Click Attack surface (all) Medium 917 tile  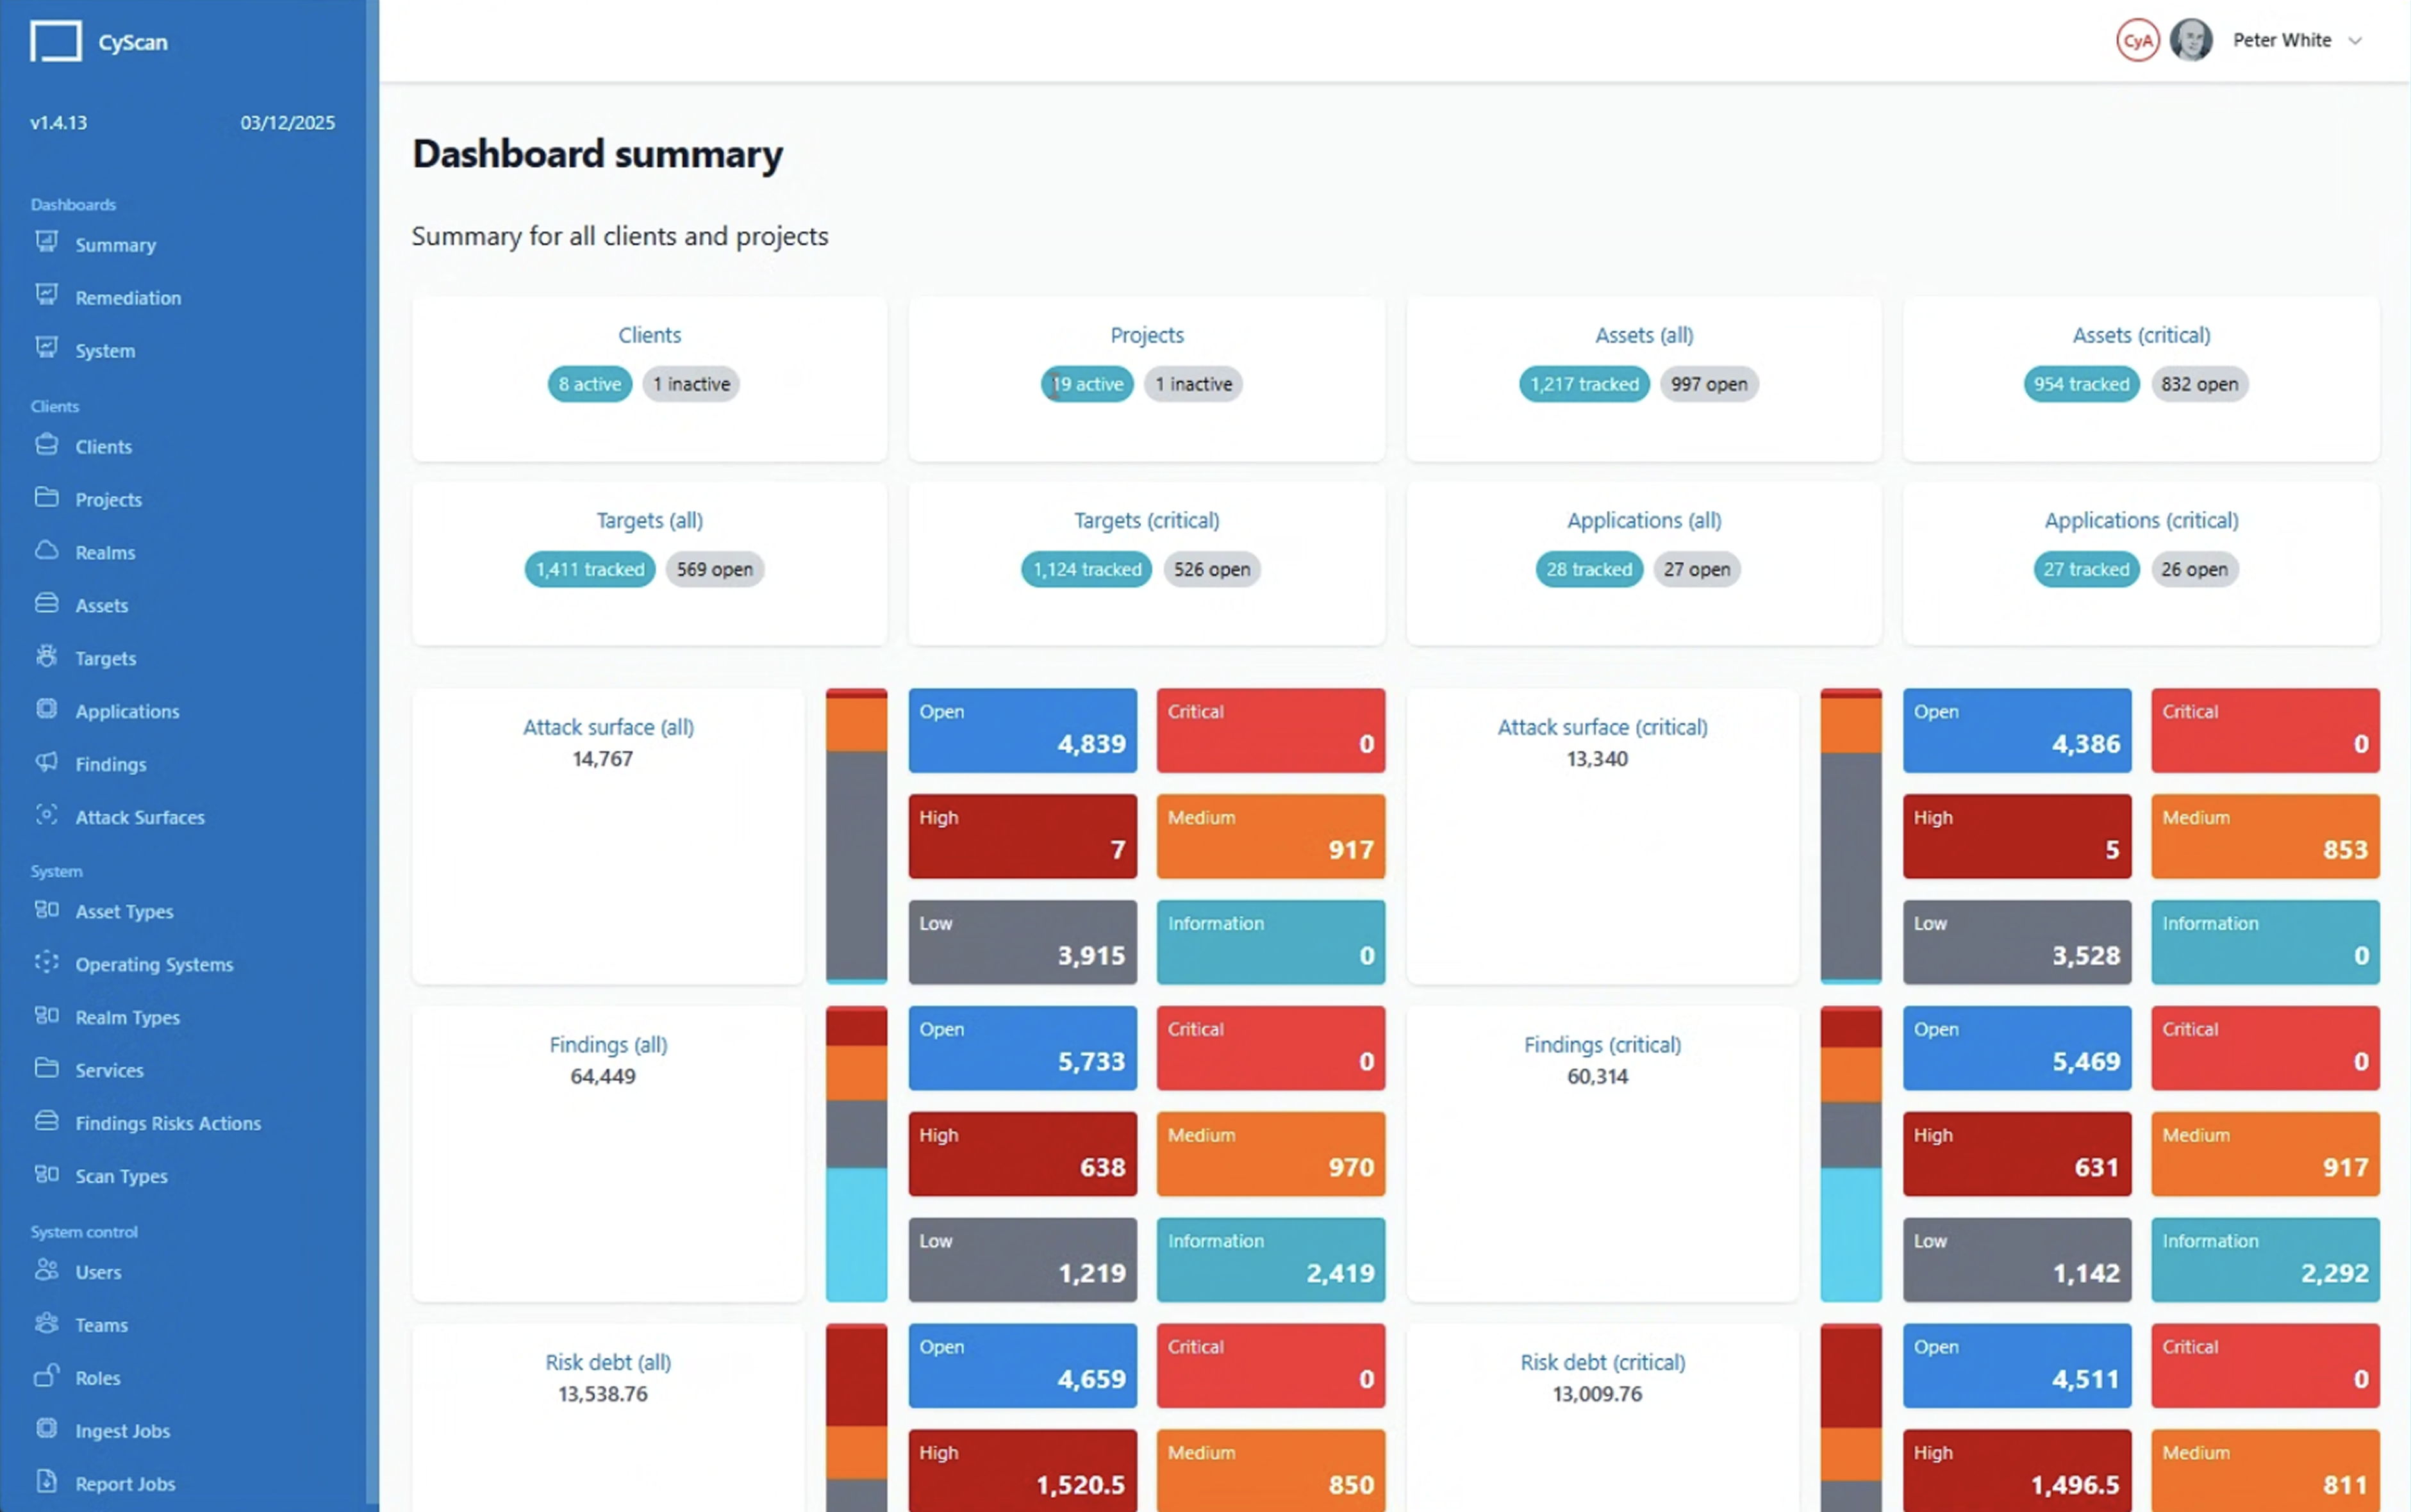pyautogui.click(x=1270, y=836)
